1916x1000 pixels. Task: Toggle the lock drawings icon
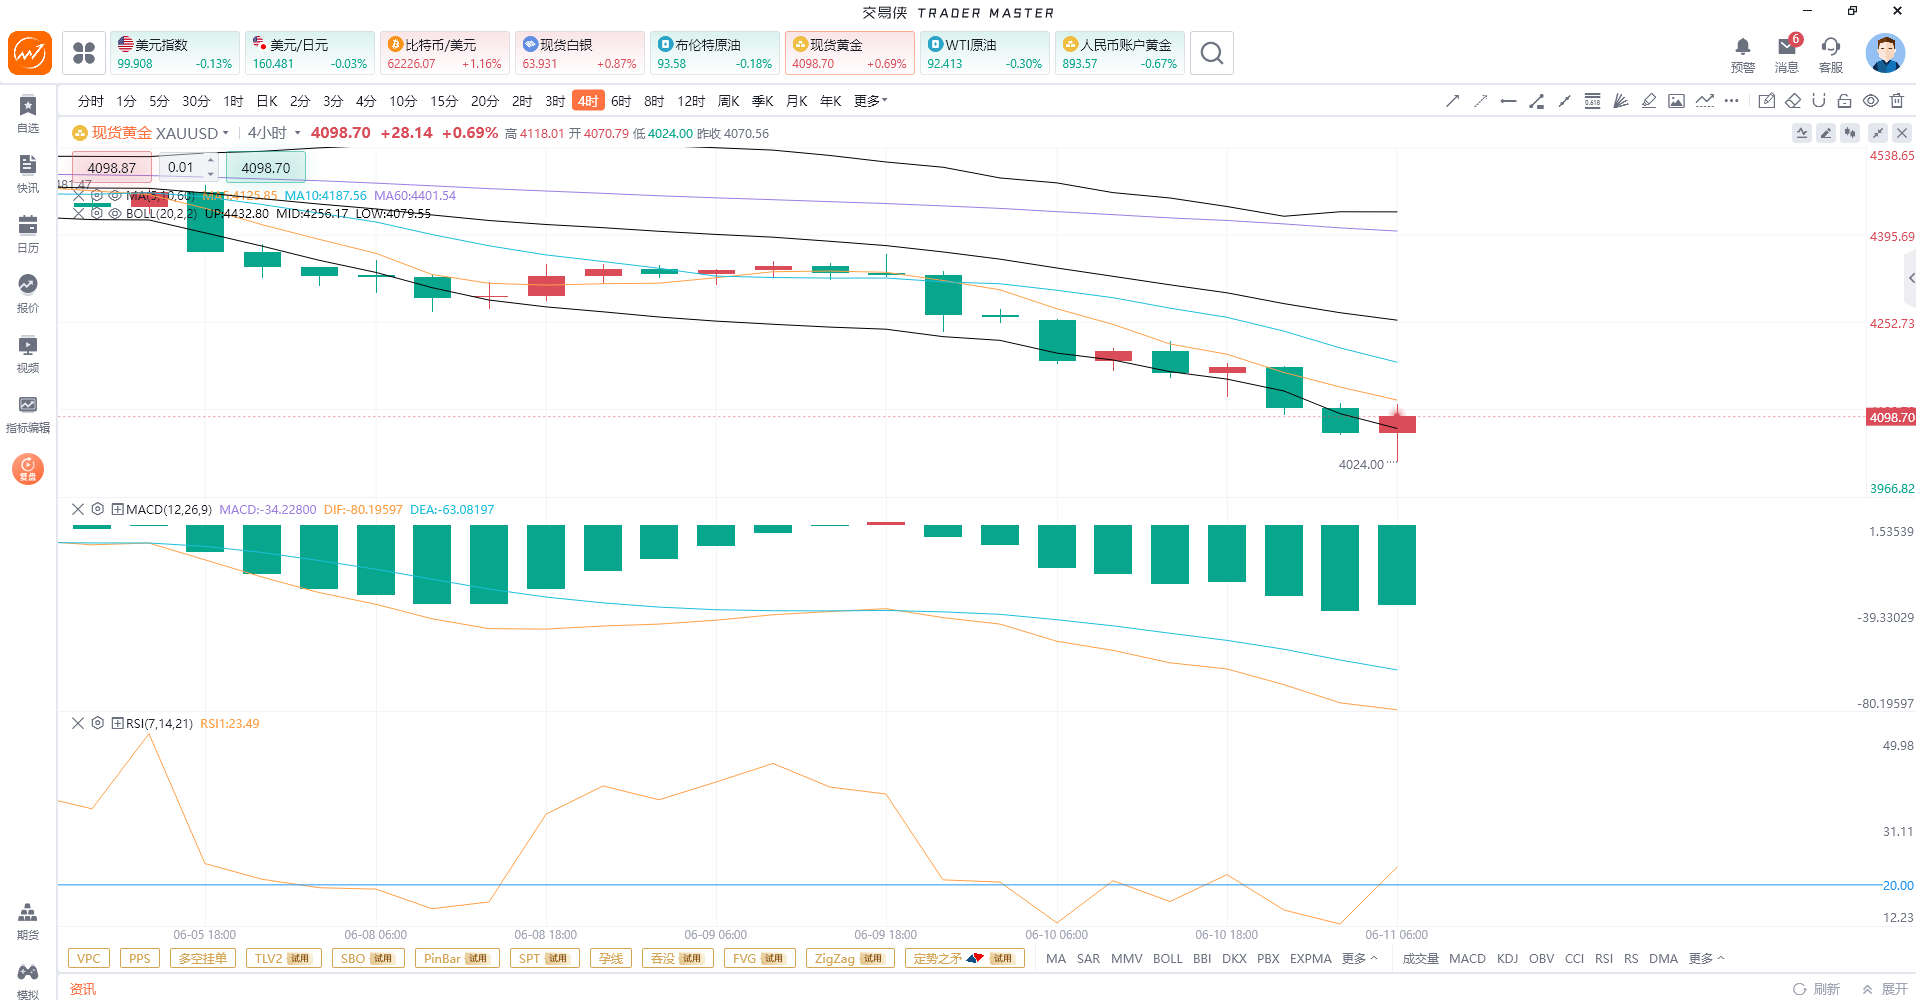[1845, 101]
